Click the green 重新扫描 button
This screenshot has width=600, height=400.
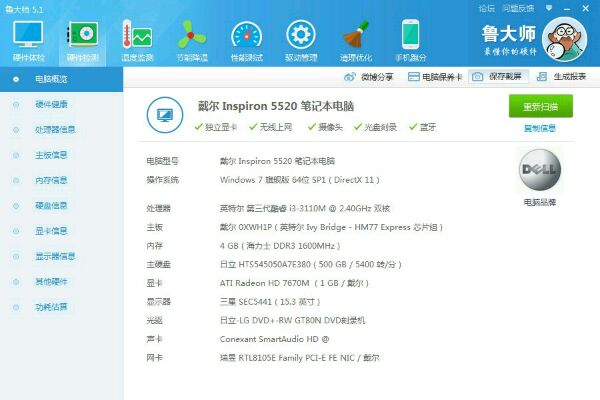point(541,106)
